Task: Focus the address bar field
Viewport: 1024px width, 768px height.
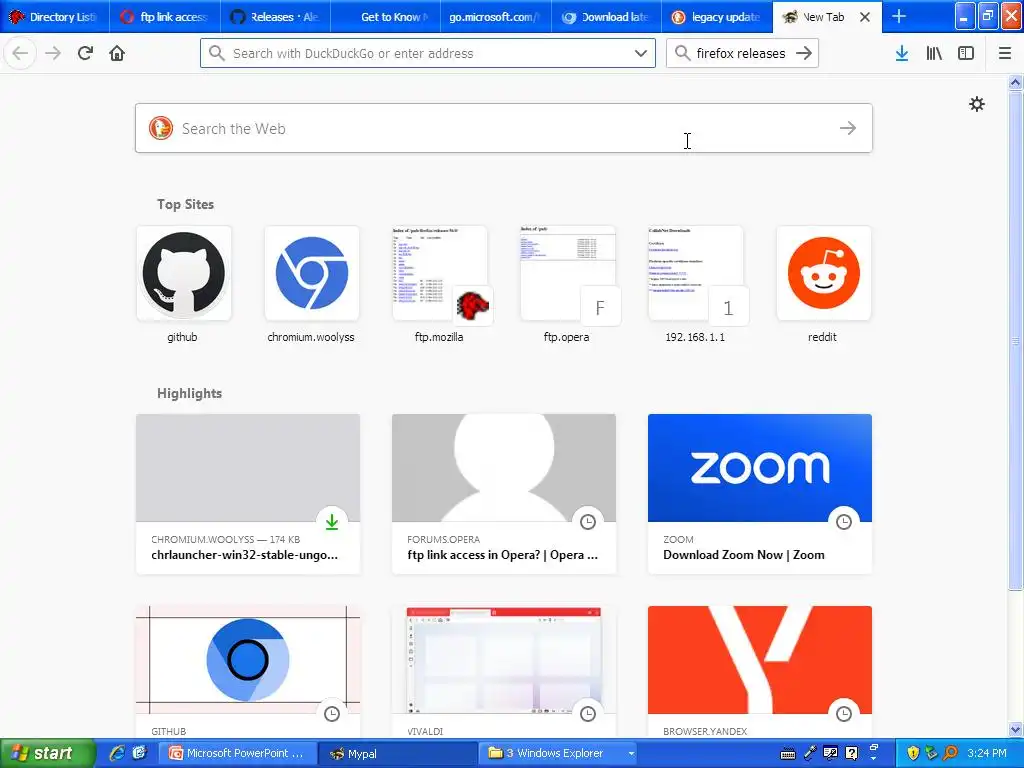Action: pos(428,53)
